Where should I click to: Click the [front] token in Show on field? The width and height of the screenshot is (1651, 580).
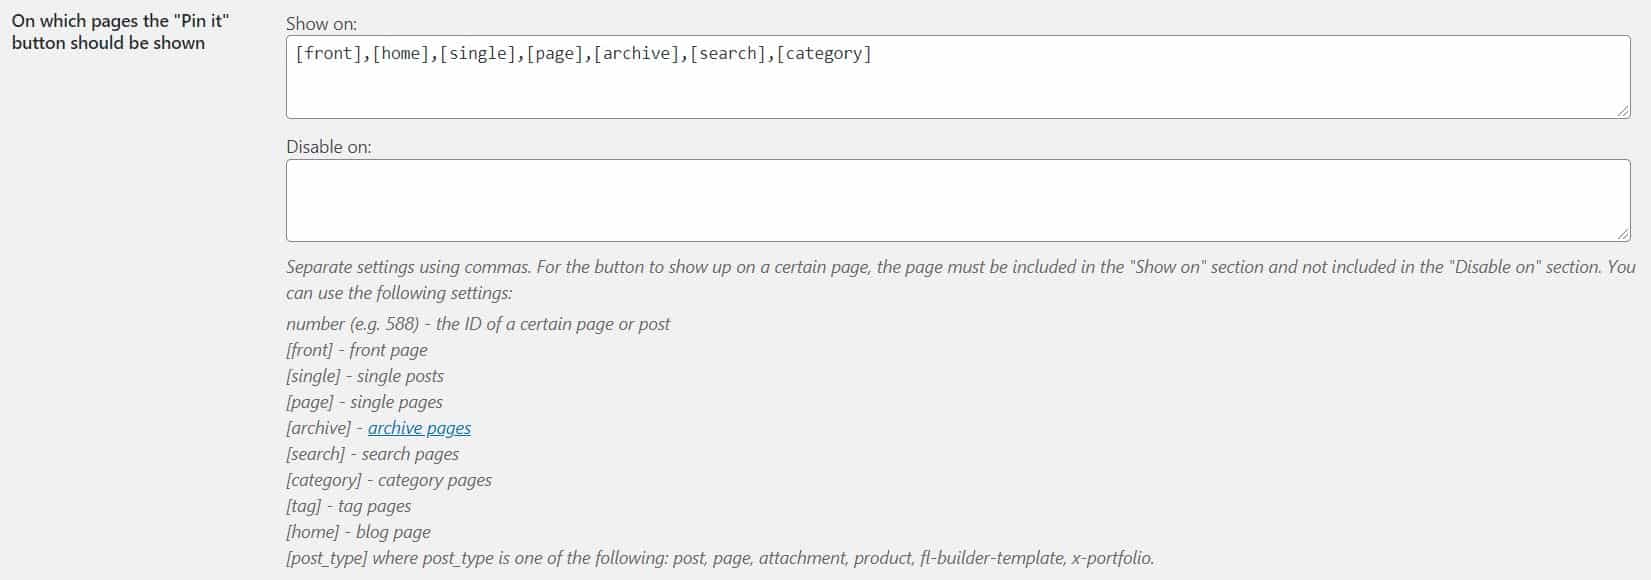coord(329,54)
